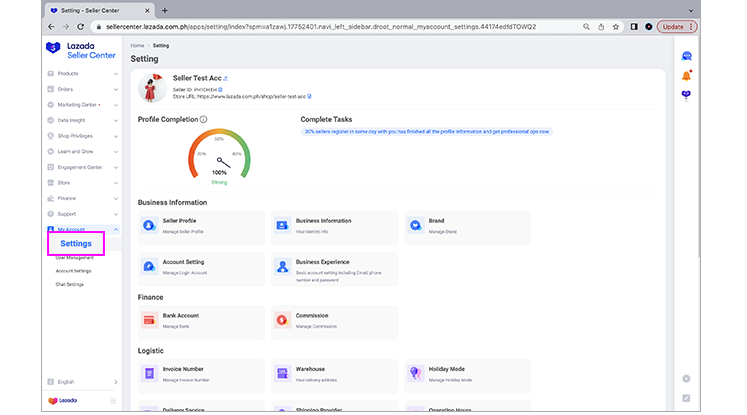Image resolution: width=747 pixels, height=415 pixels.
Task: Click the edit note icon in right sidebar
Action: (x=686, y=398)
